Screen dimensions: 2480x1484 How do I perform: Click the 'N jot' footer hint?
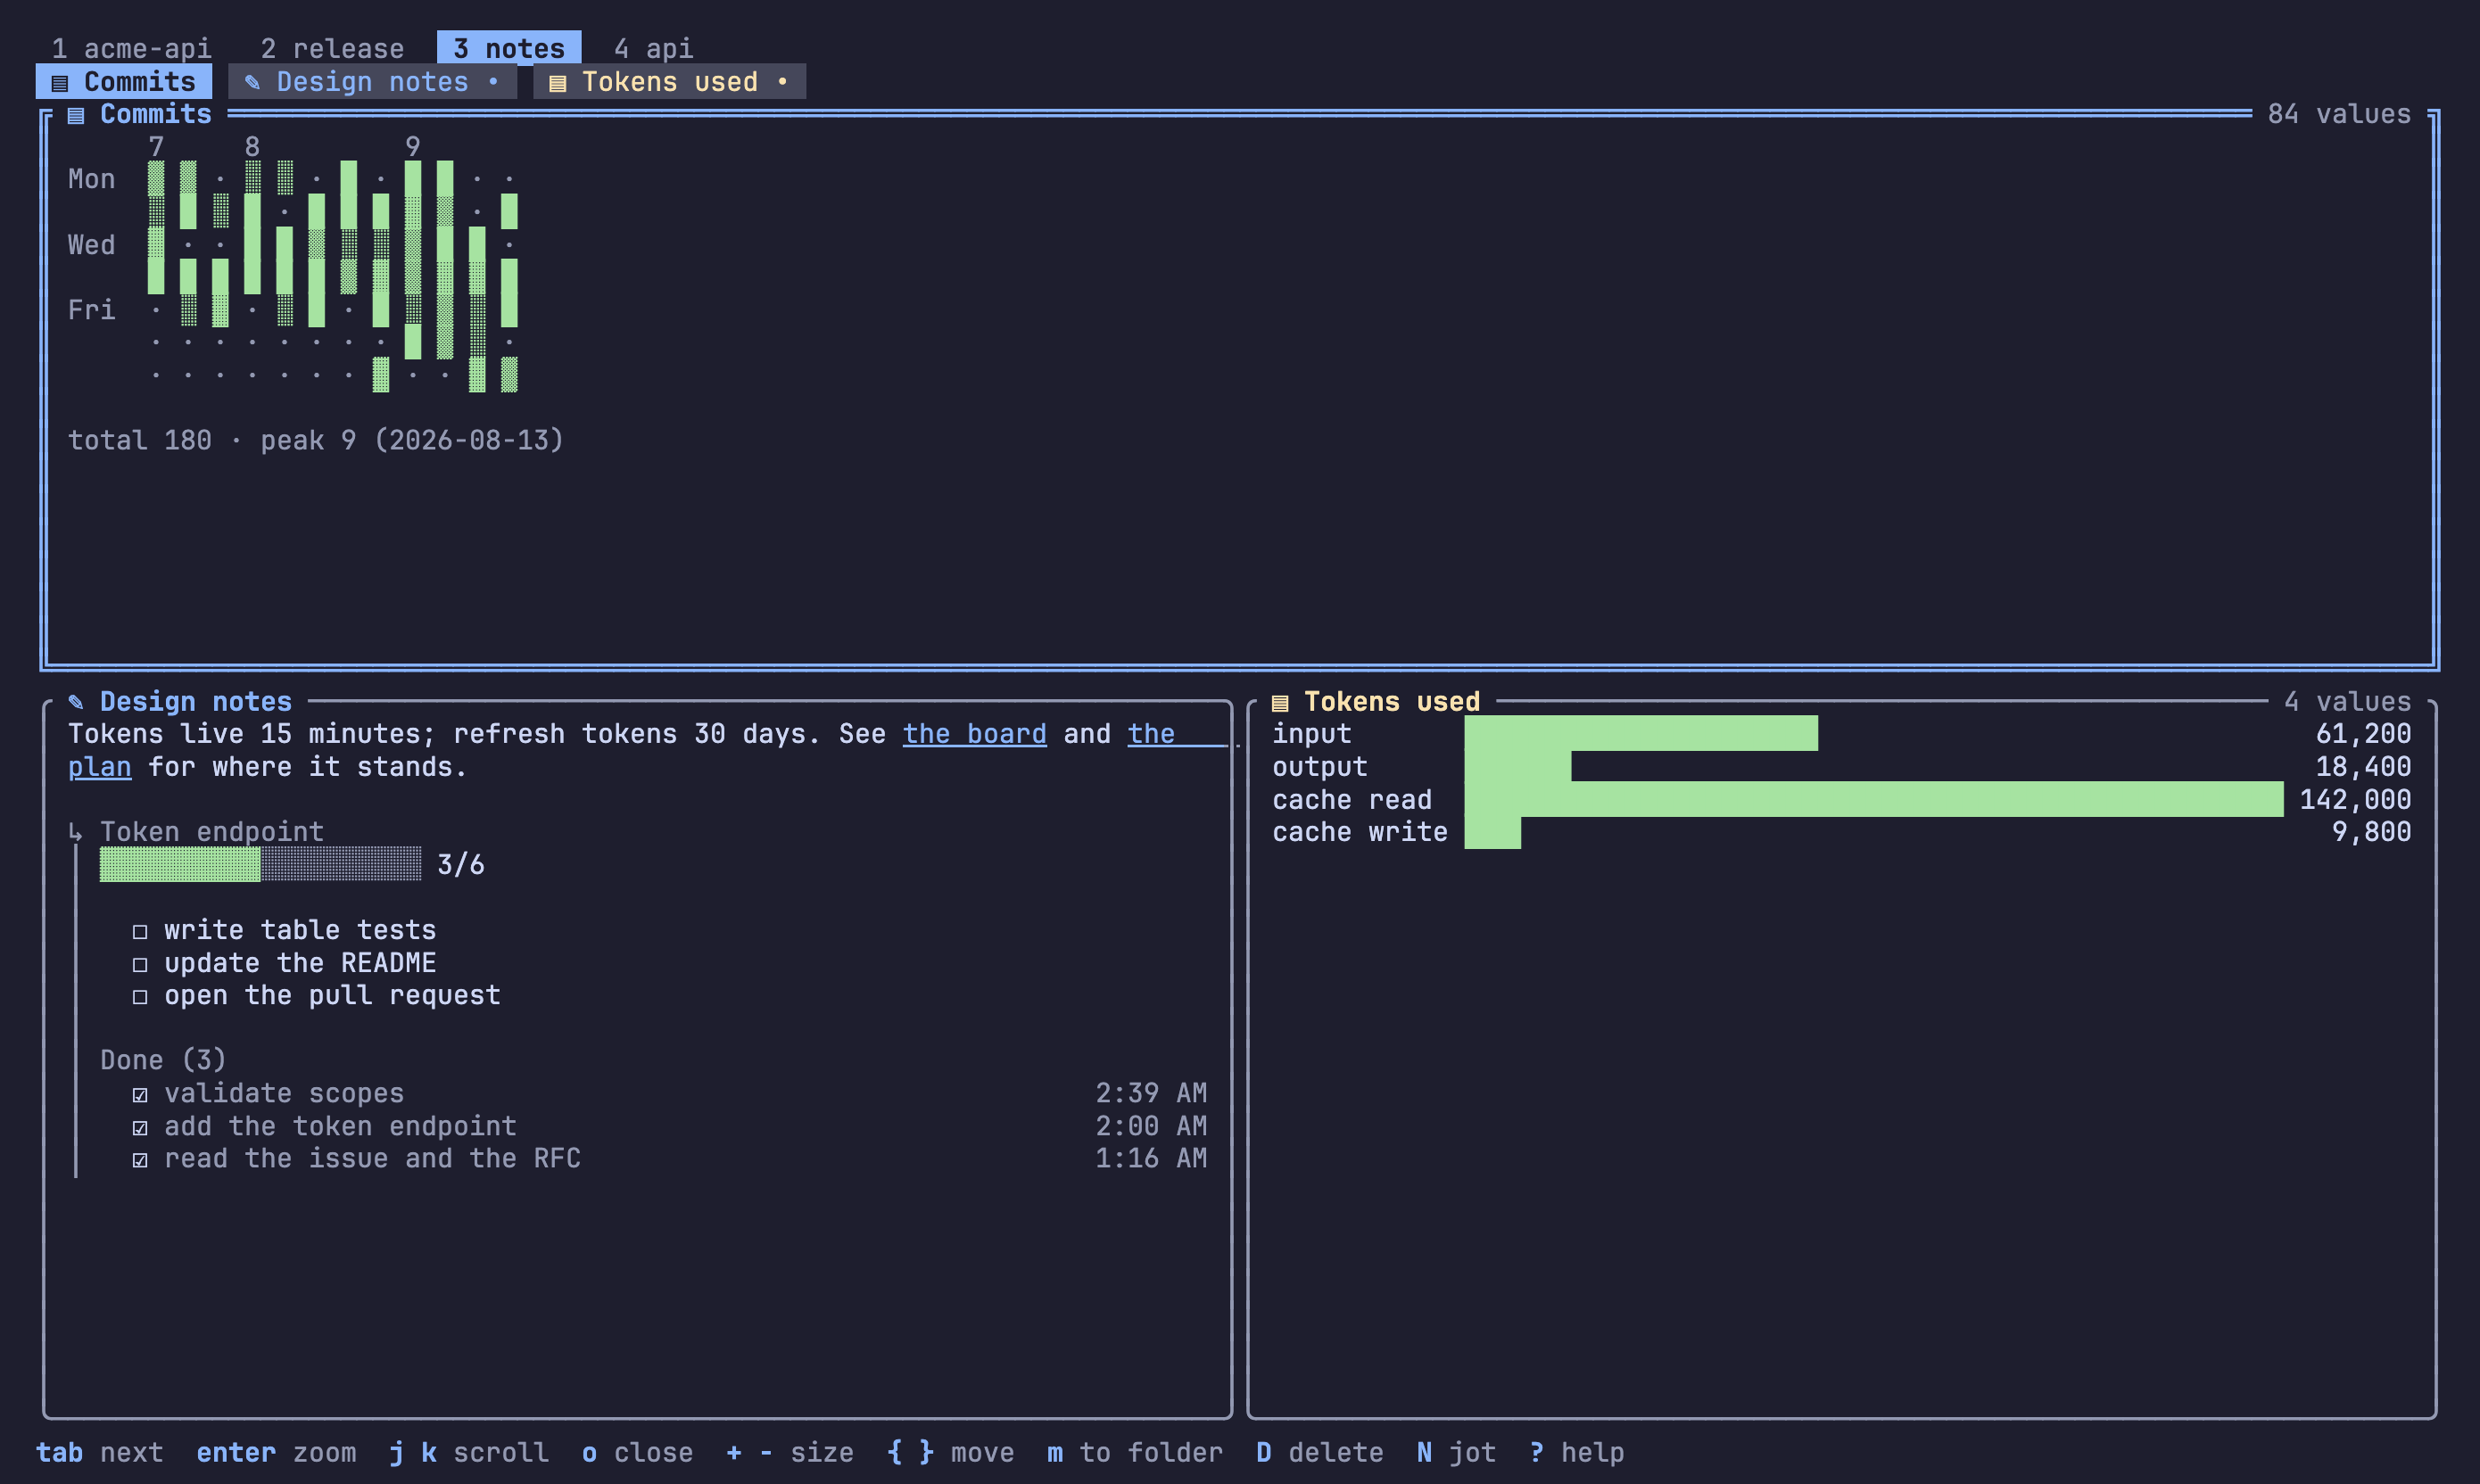click(x=1457, y=1452)
